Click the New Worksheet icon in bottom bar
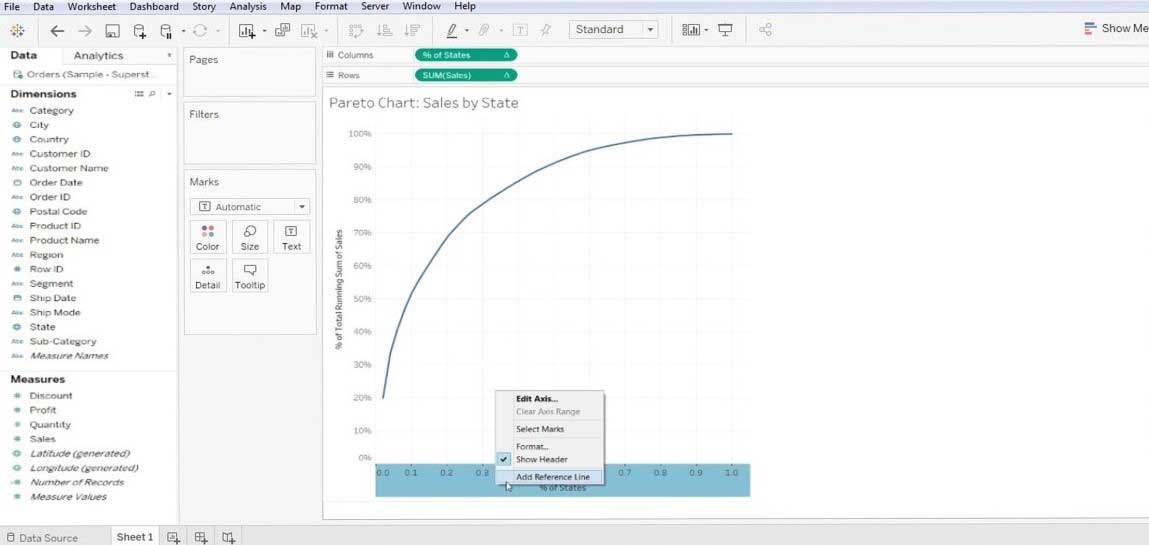 (174, 538)
